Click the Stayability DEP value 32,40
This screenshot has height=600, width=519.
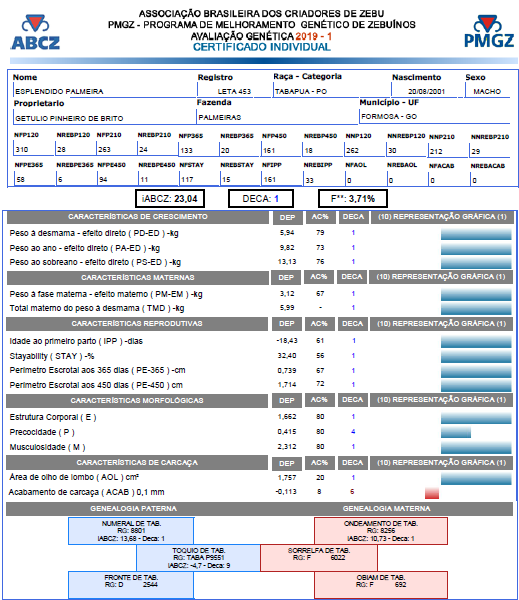pyautogui.click(x=287, y=355)
